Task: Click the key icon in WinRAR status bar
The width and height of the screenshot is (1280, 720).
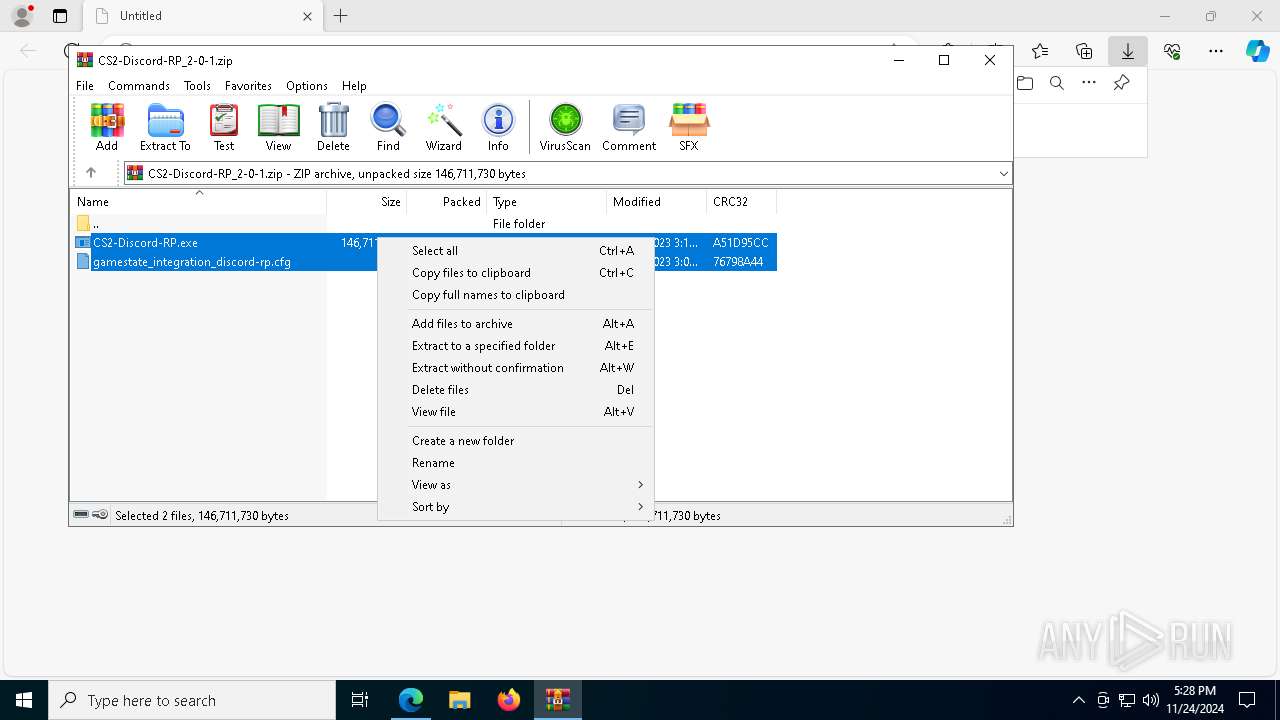Action: click(100, 515)
